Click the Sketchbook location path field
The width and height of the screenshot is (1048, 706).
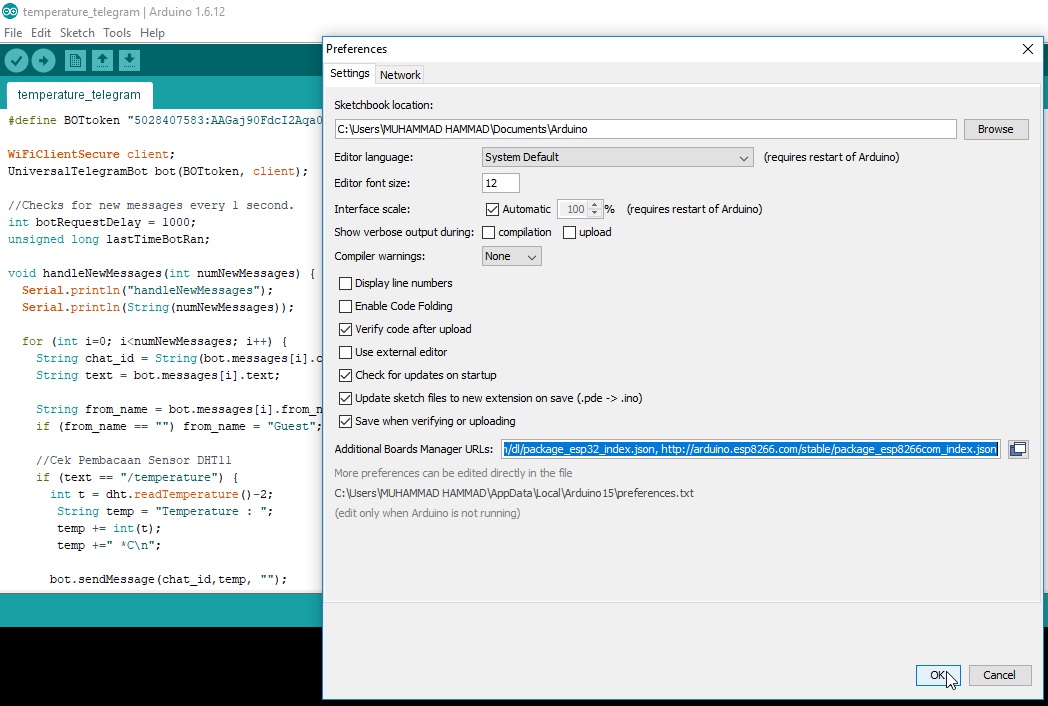tap(646, 130)
